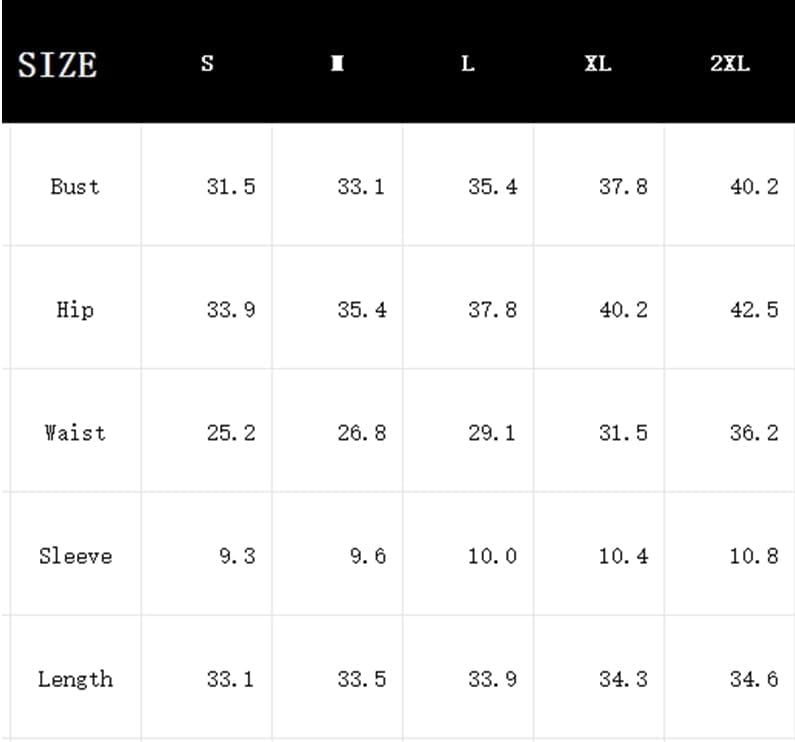Select the S column header

point(207,64)
